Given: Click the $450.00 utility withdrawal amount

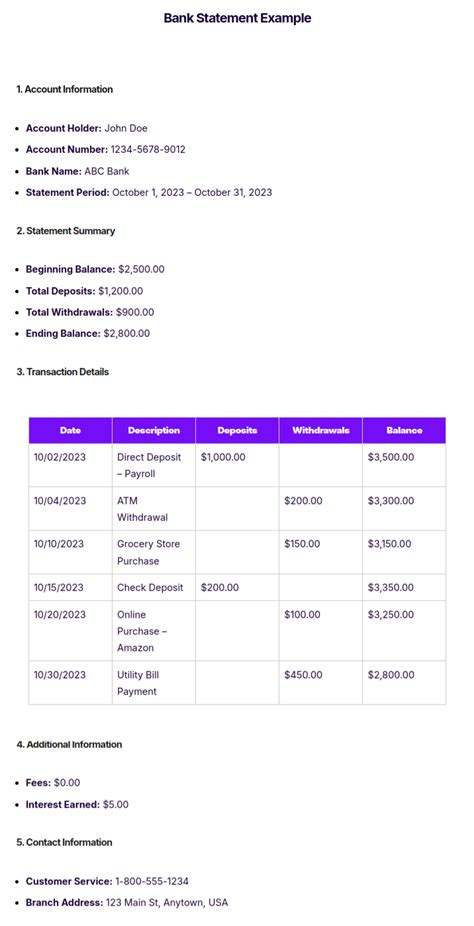Looking at the screenshot, I should (x=303, y=674).
